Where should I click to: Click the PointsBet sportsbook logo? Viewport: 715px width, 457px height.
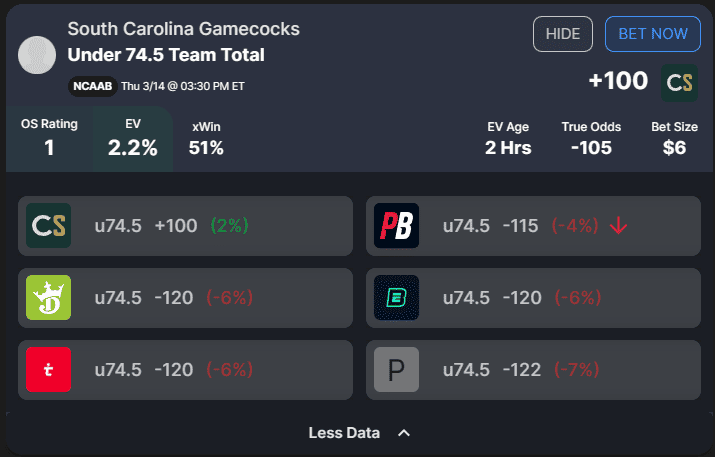396,226
